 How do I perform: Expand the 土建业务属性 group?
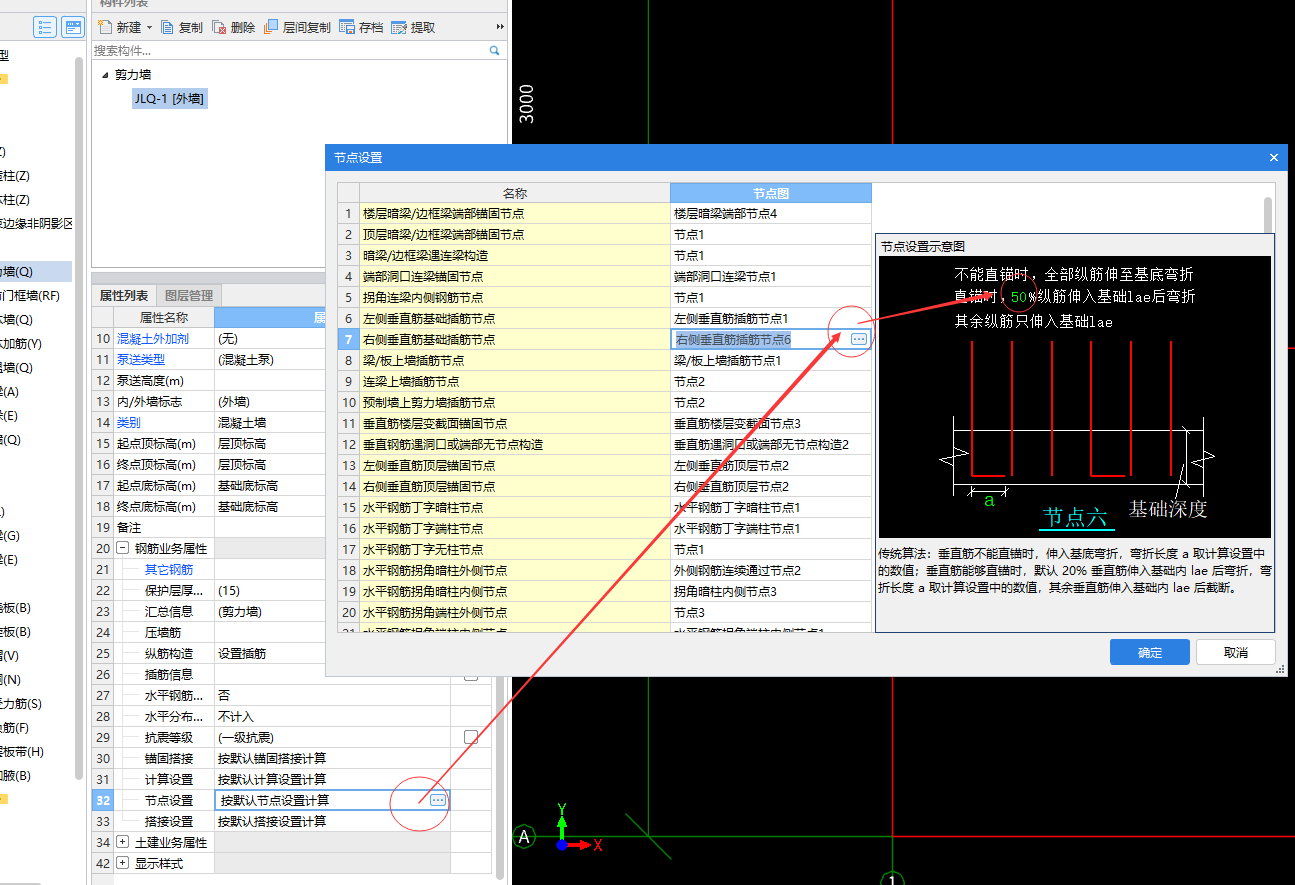pyautogui.click(x=123, y=842)
